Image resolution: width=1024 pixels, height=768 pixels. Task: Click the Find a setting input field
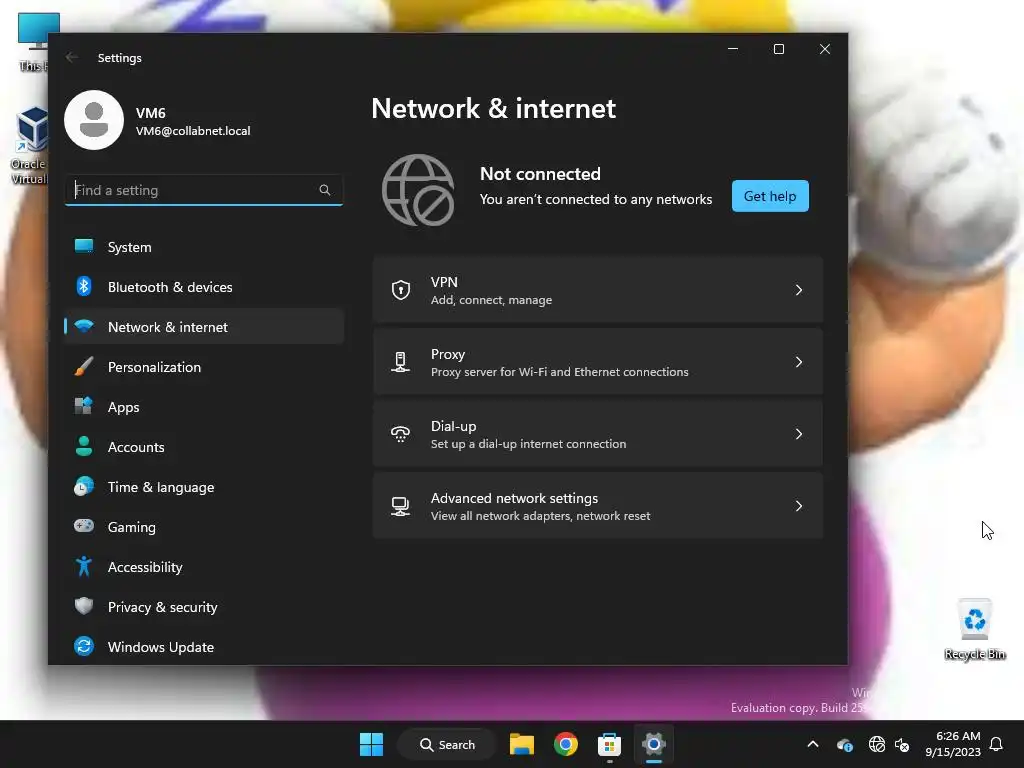pyautogui.click(x=204, y=190)
